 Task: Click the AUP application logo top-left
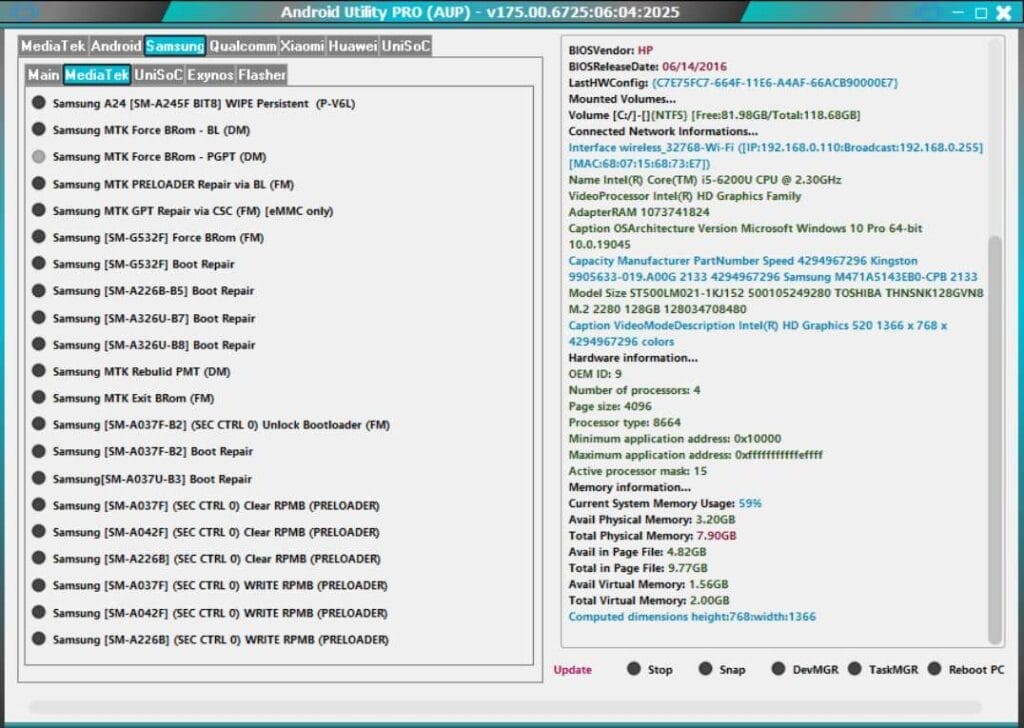[x=25, y=12]
